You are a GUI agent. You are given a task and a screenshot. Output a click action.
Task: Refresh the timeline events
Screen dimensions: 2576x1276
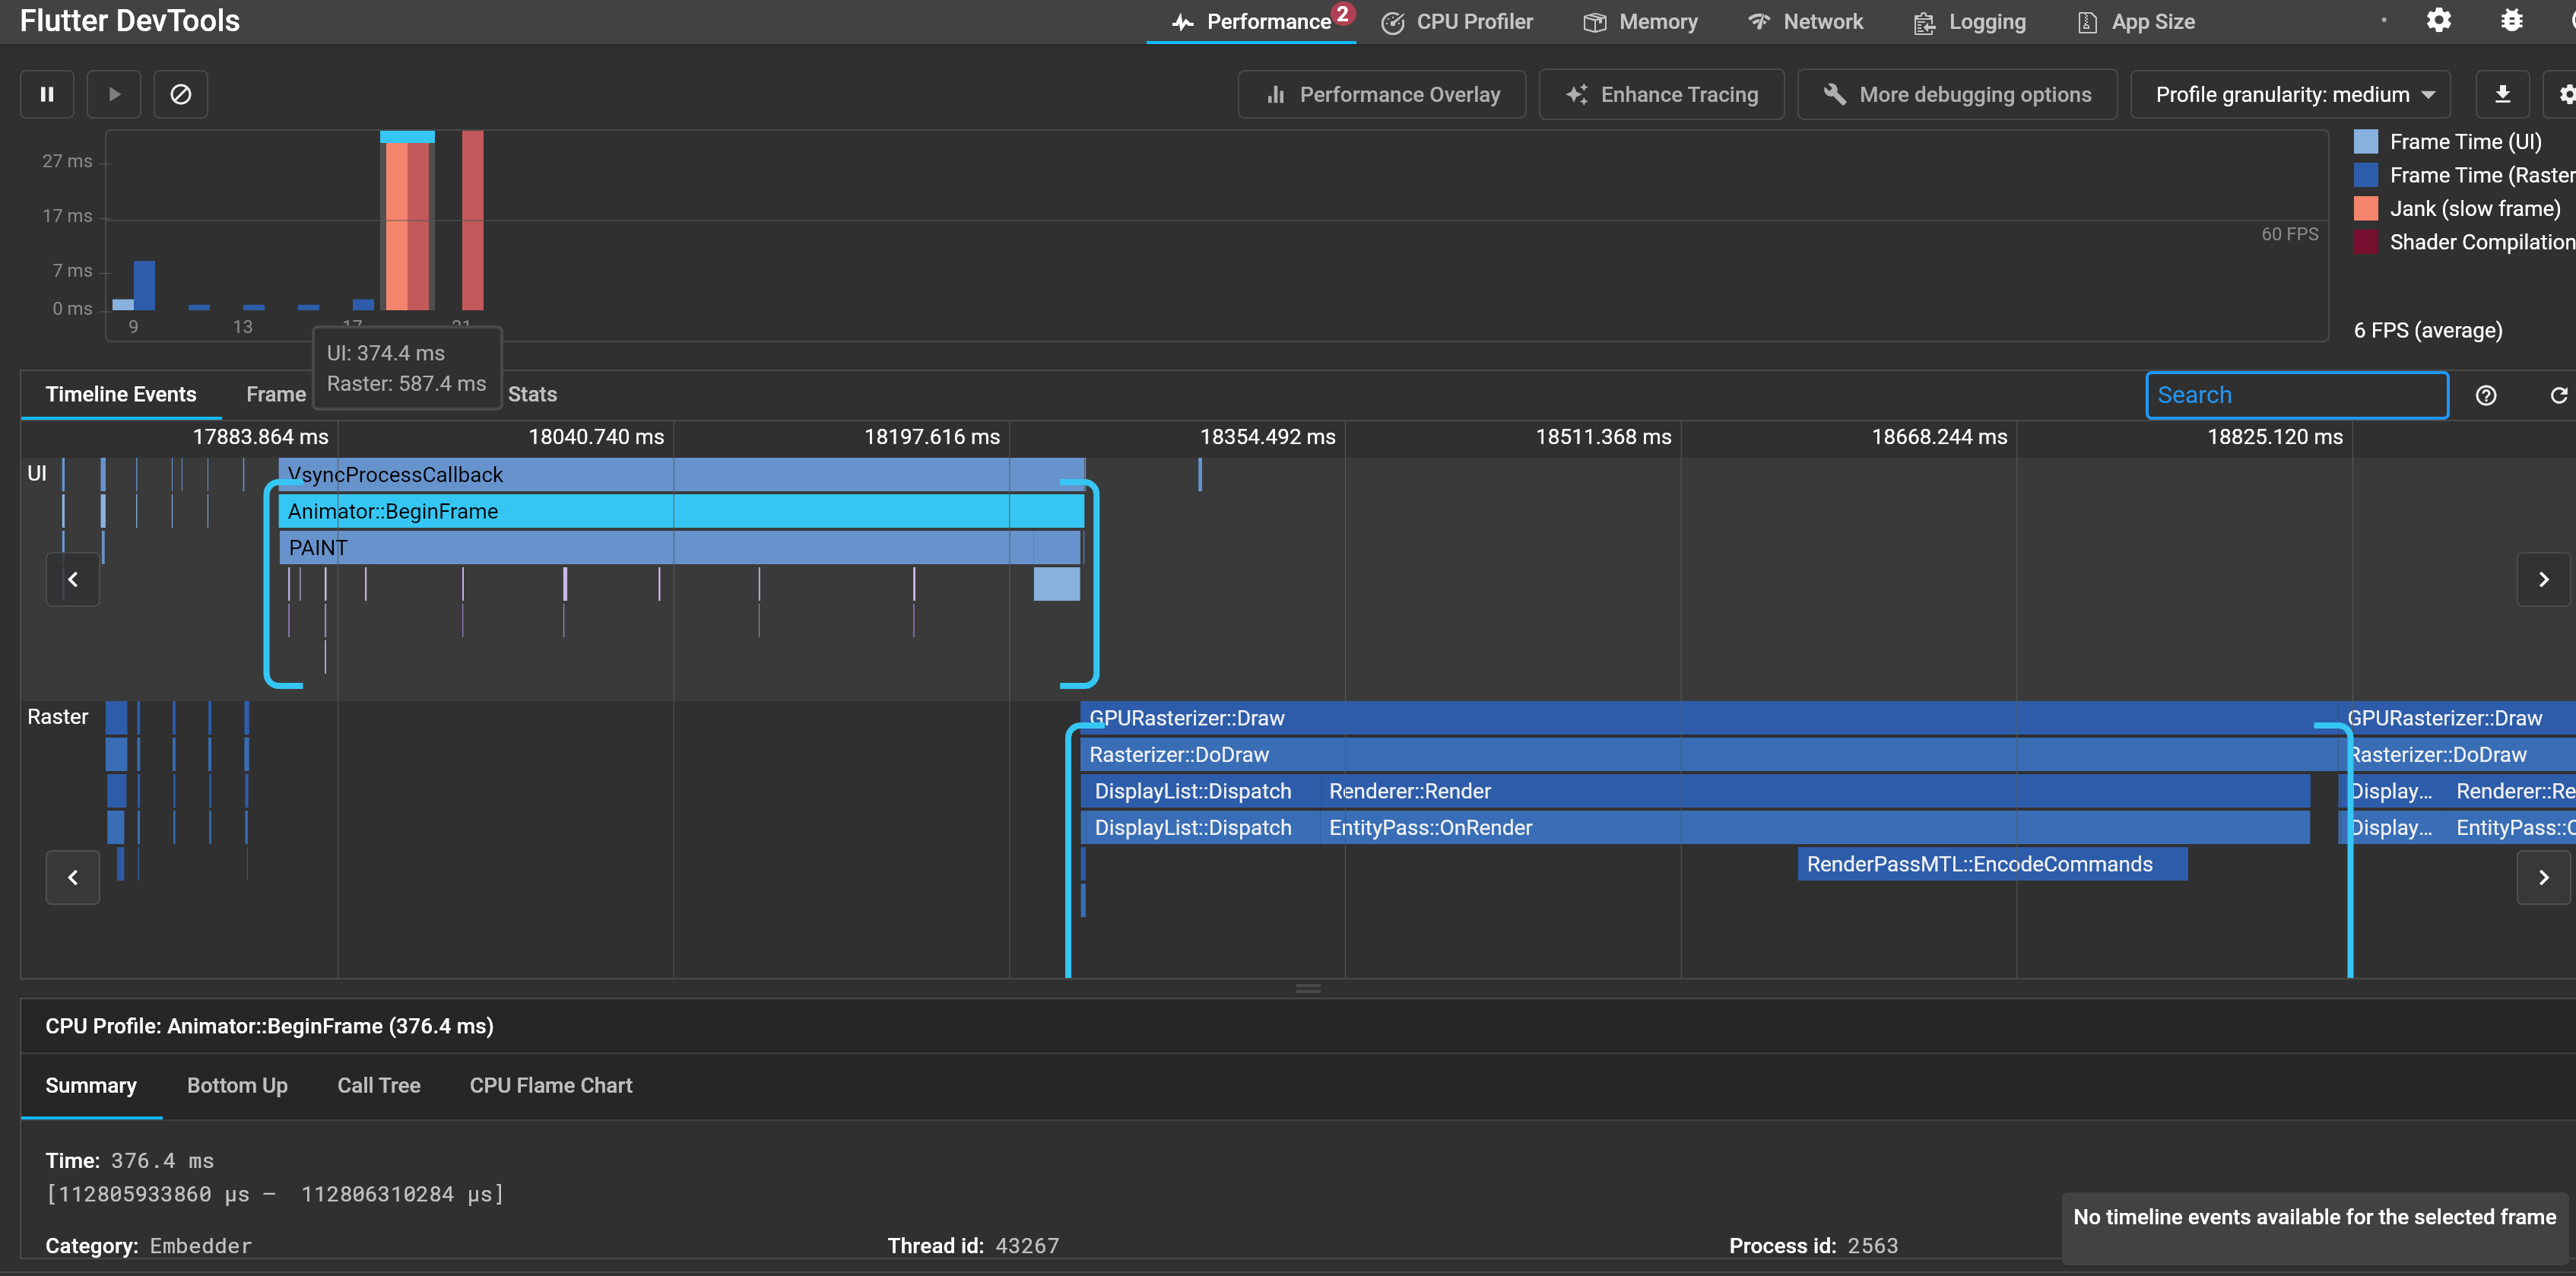[x=2558, y=395]
